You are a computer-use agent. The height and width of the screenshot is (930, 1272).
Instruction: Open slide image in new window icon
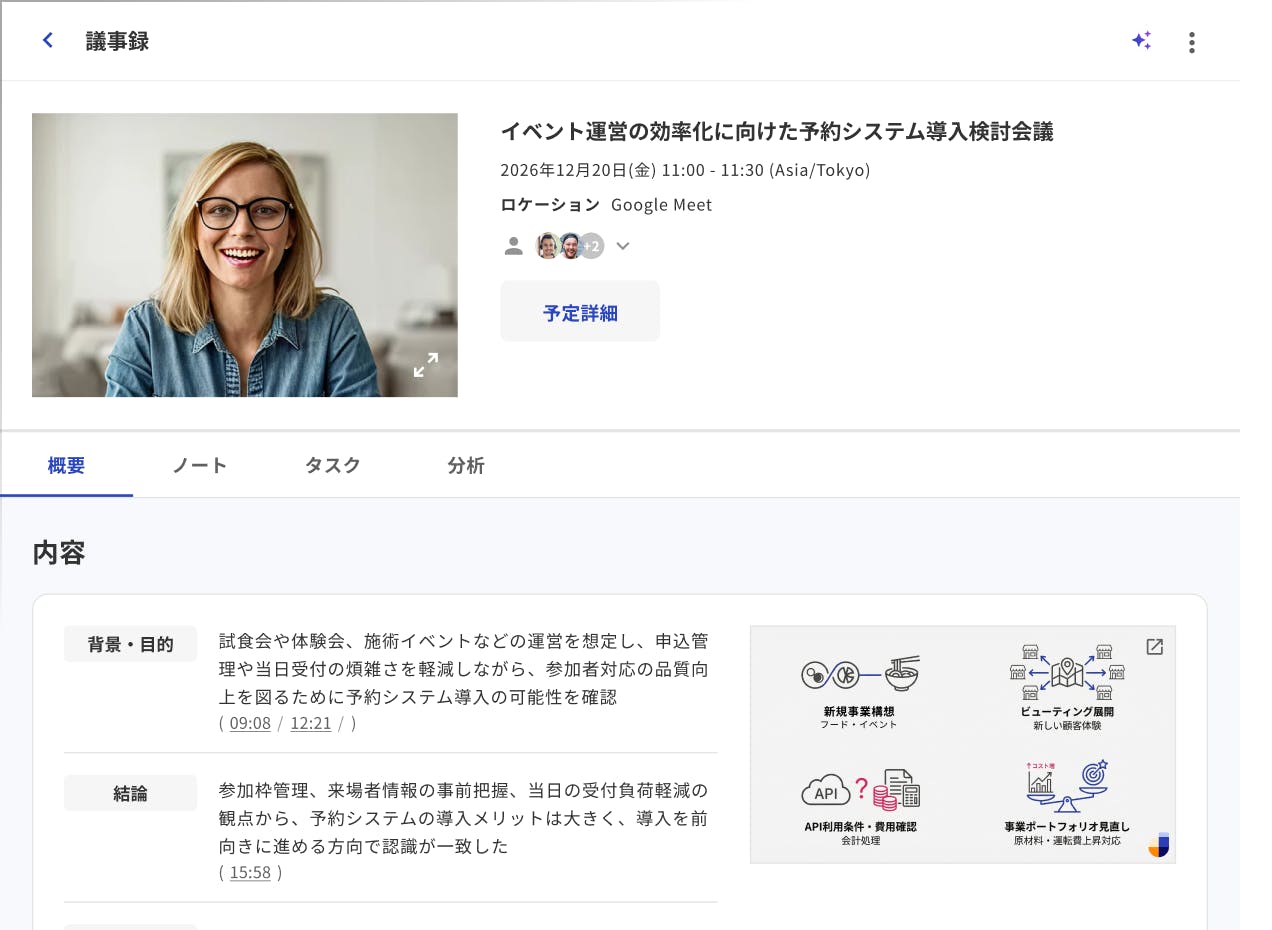[x=1154, y=647]
